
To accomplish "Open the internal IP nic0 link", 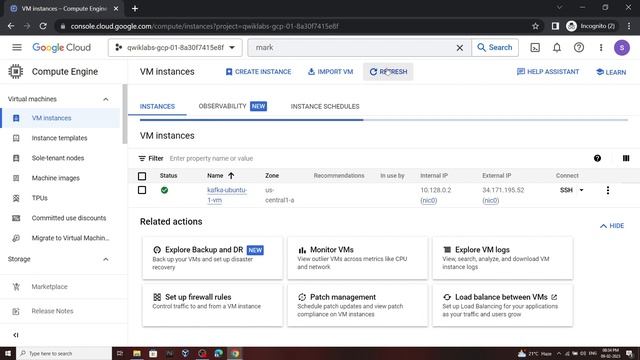I will 429,200.
